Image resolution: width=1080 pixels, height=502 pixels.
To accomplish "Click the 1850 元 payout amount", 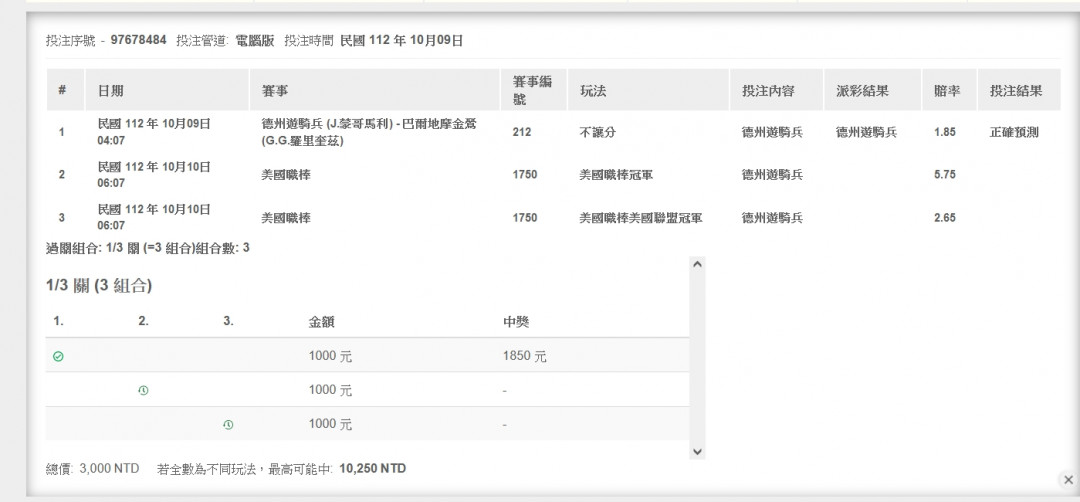I will (x=525, y=357).
